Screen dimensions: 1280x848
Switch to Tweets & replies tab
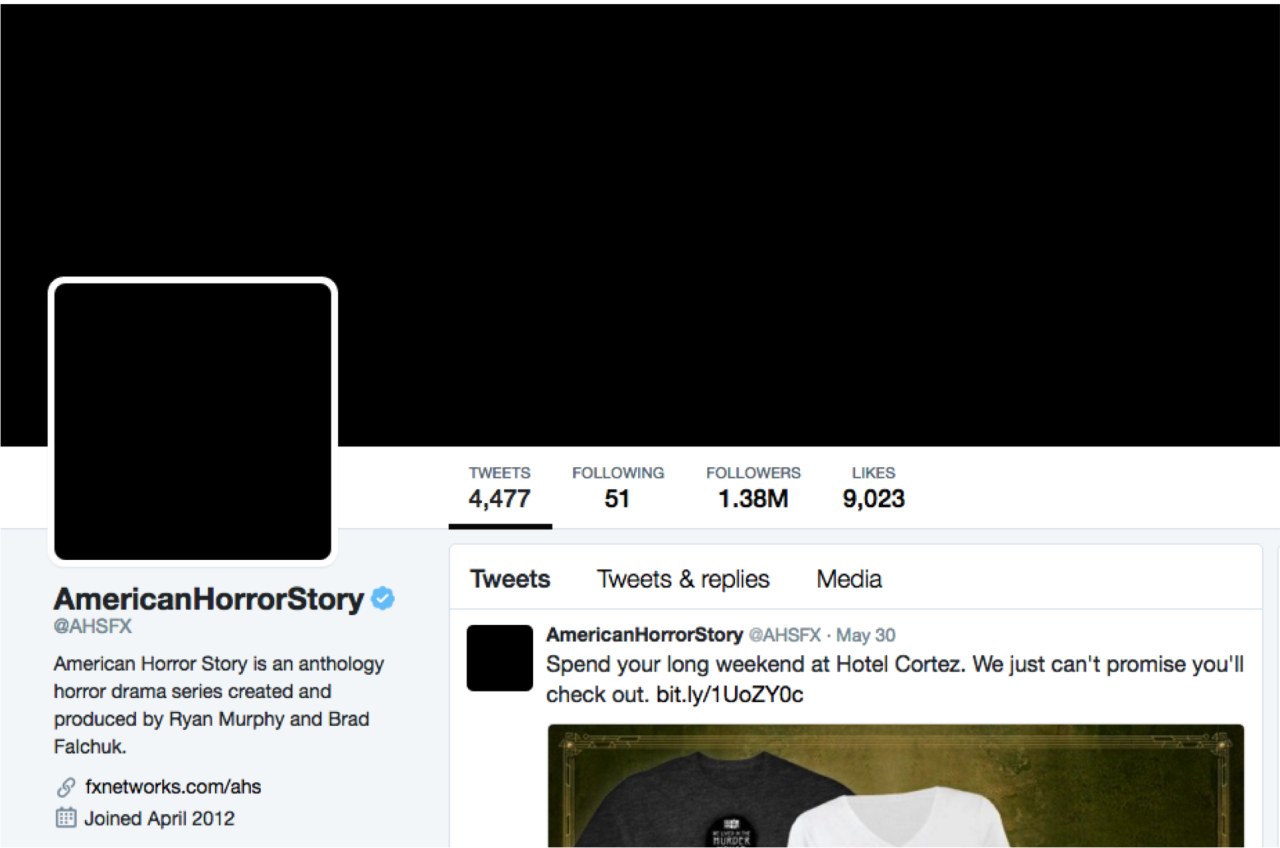point(683,579)
